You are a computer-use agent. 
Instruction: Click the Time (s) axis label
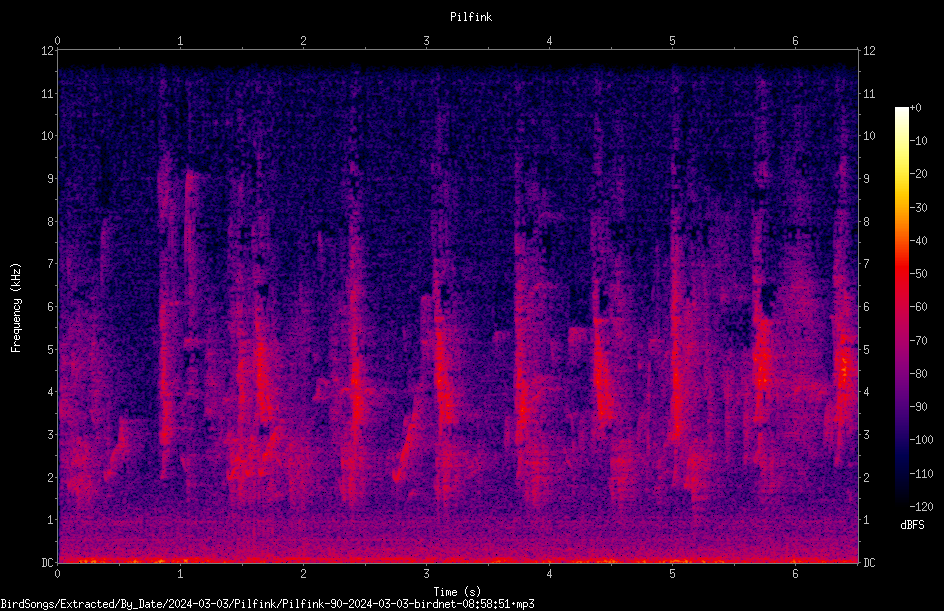(458, 592)
